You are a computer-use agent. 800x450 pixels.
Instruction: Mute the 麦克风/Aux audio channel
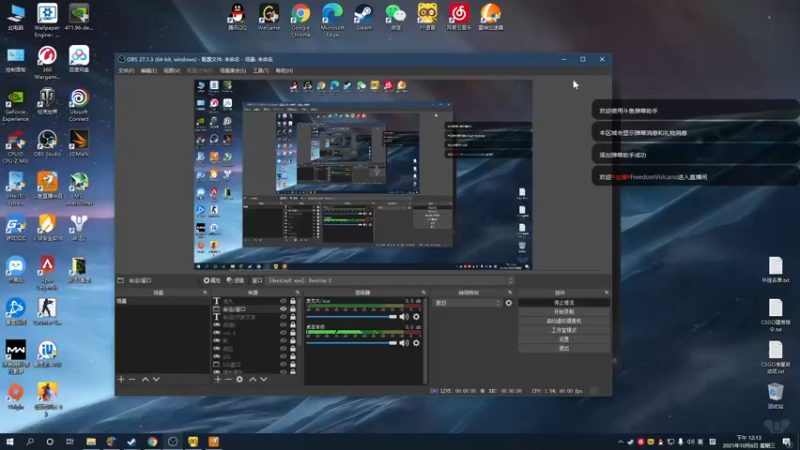(x=404, y=317)
